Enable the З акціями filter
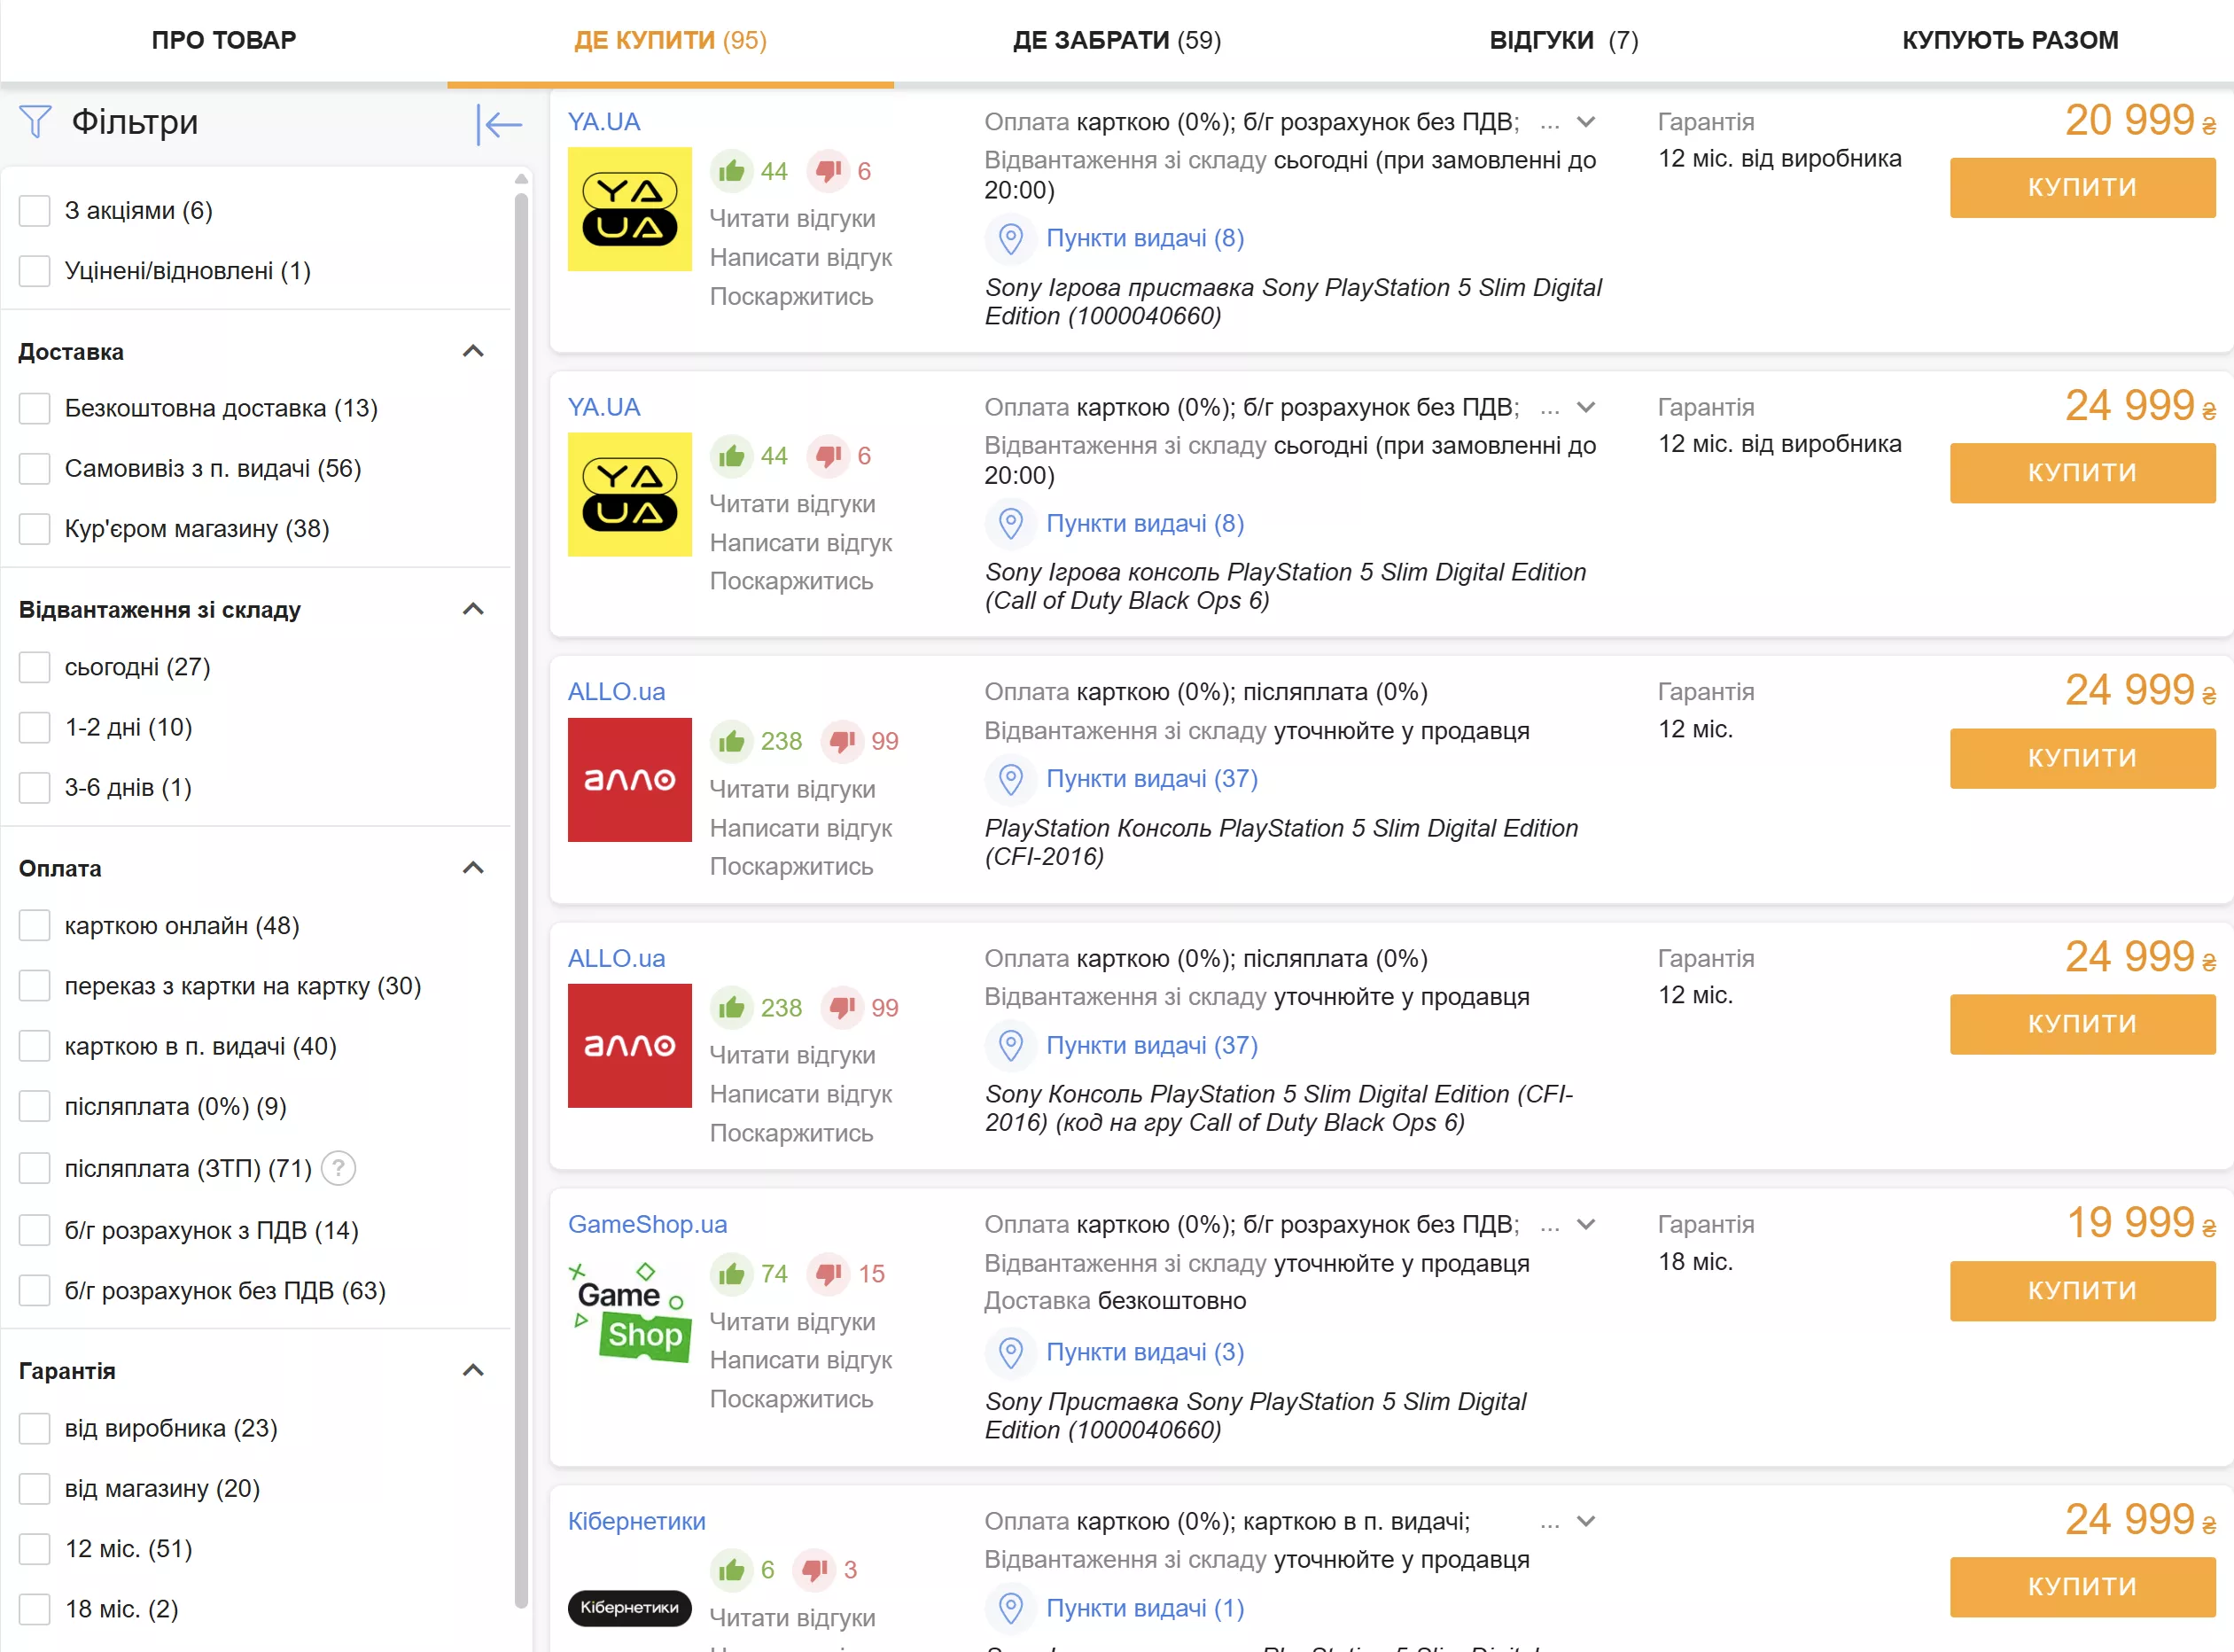The height and width of the screenshot is (1652, 2234). pos(35,211)
